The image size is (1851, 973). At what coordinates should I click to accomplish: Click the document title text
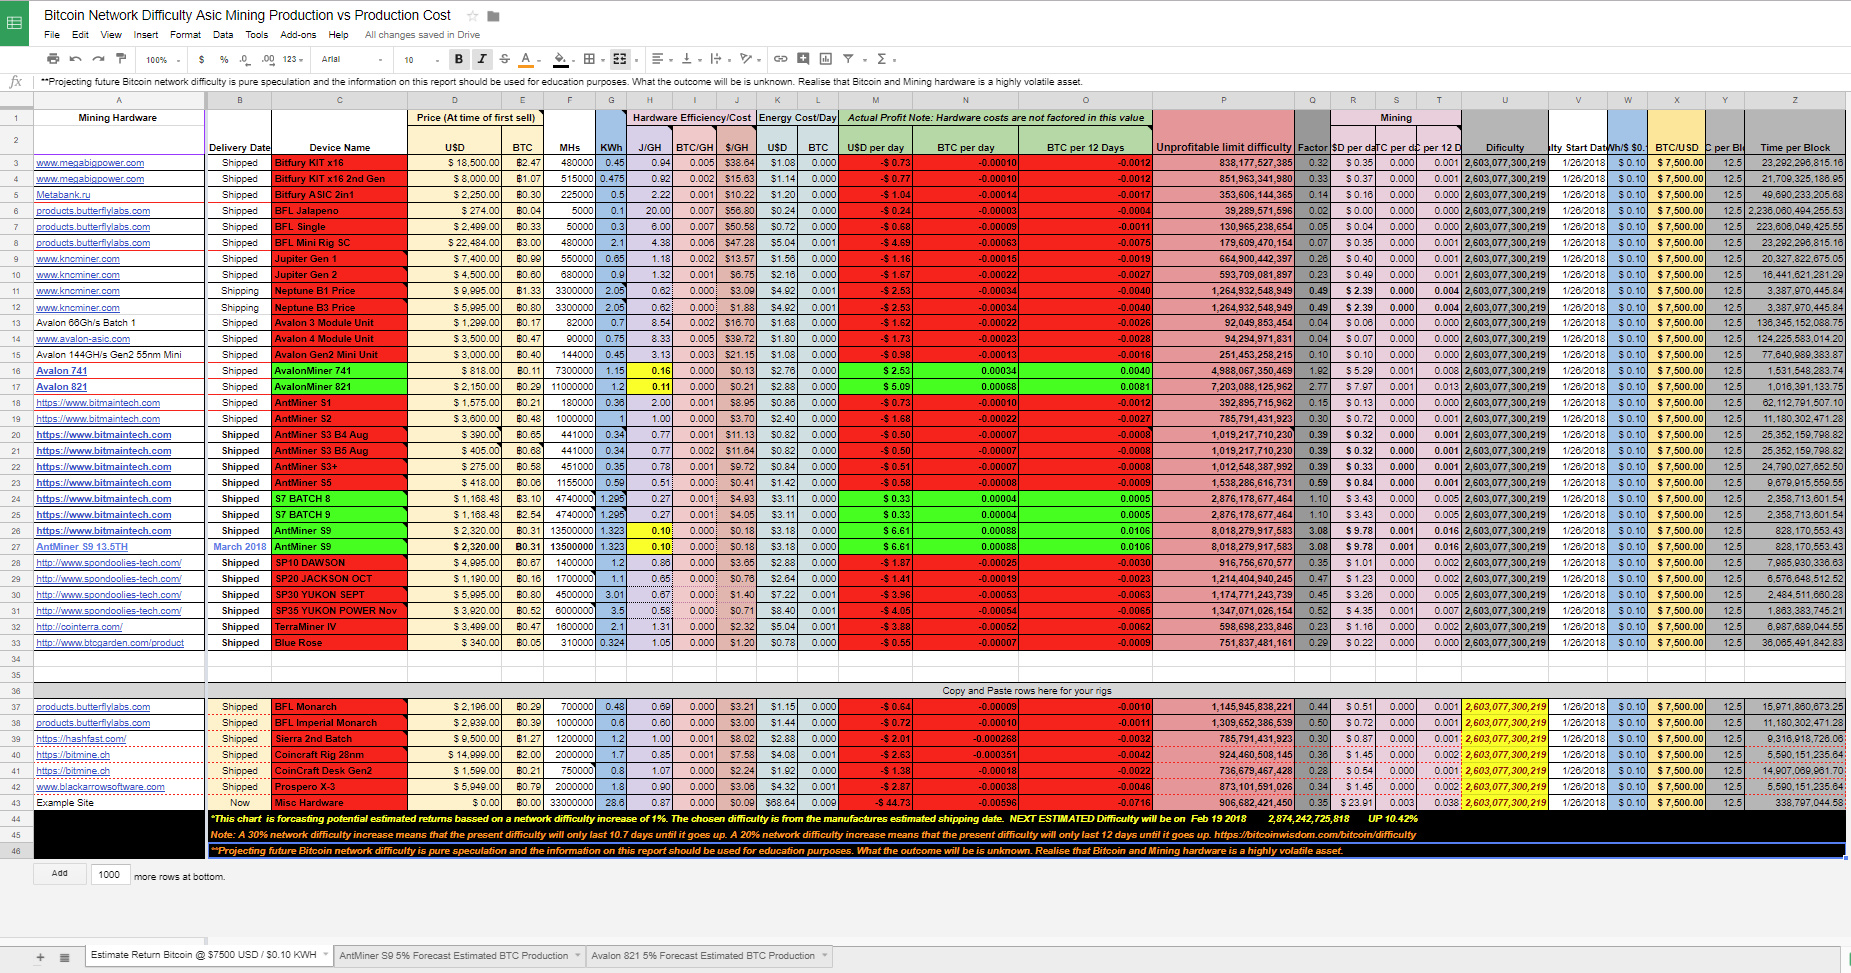[247, 15]
